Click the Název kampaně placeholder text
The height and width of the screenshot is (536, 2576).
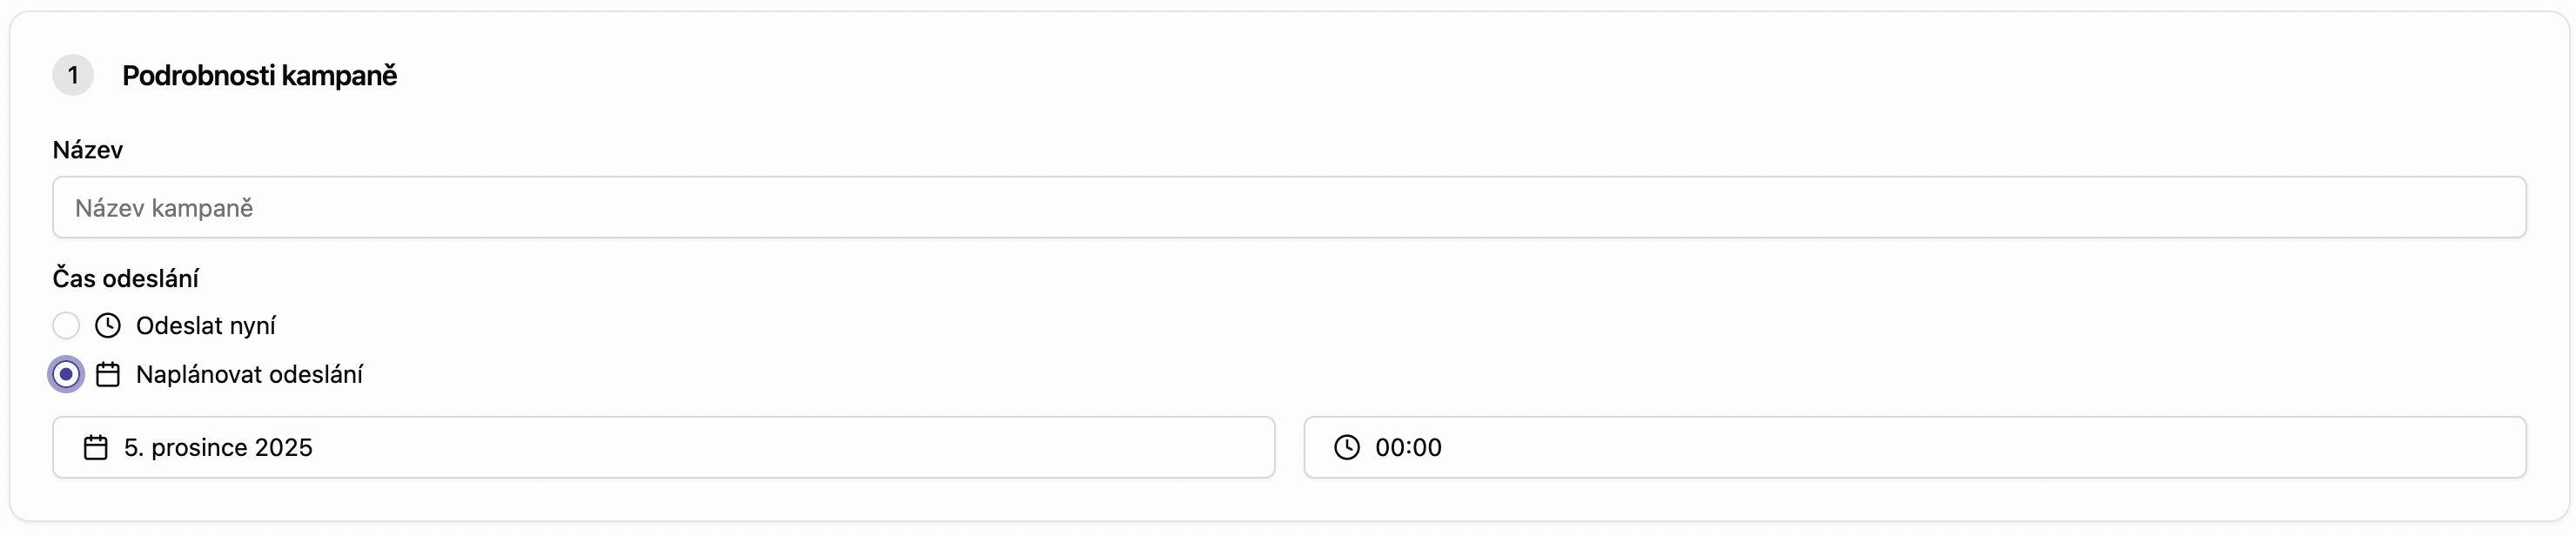coord(164,208)
